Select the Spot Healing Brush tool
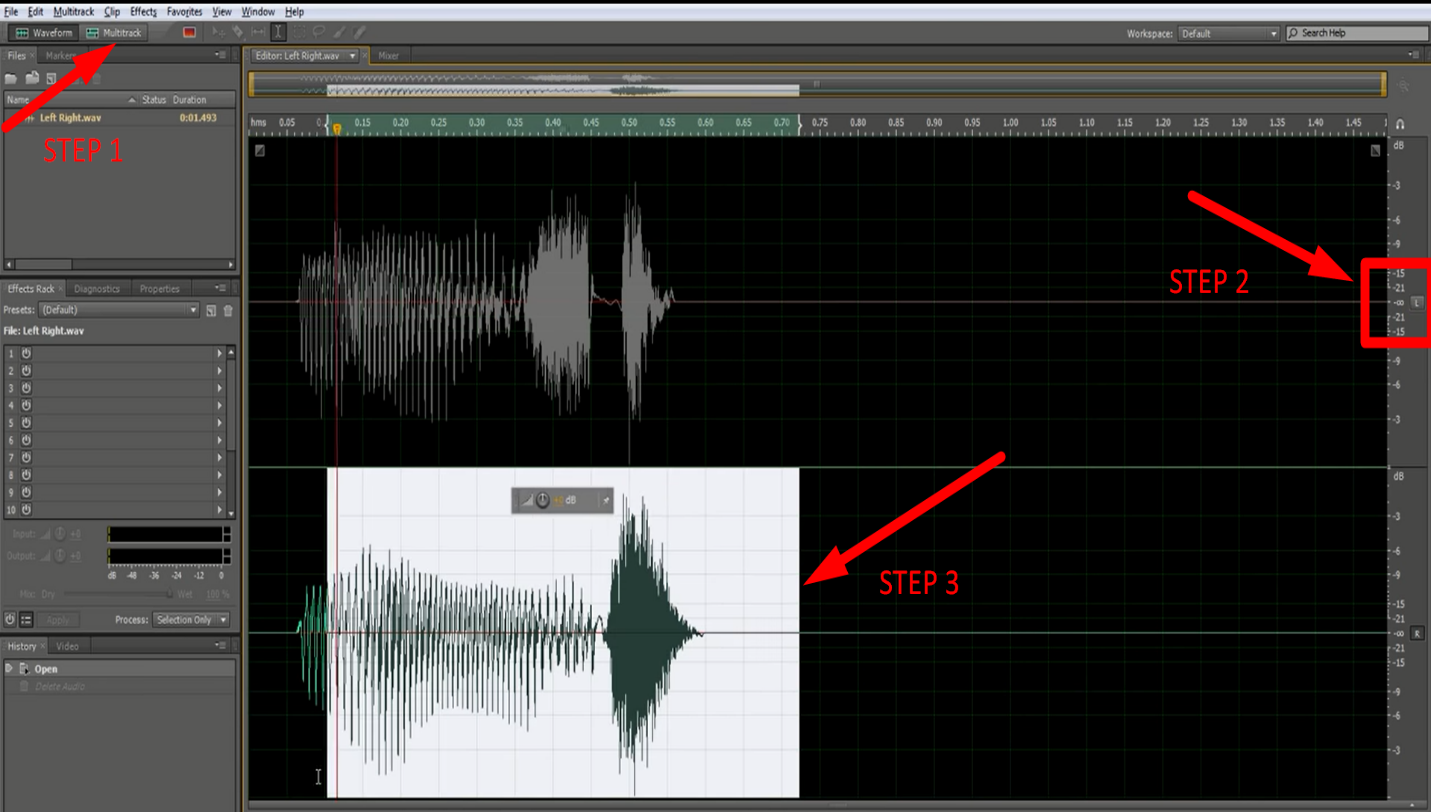This screenshot has width=1431, height=812. click(358, 32)
